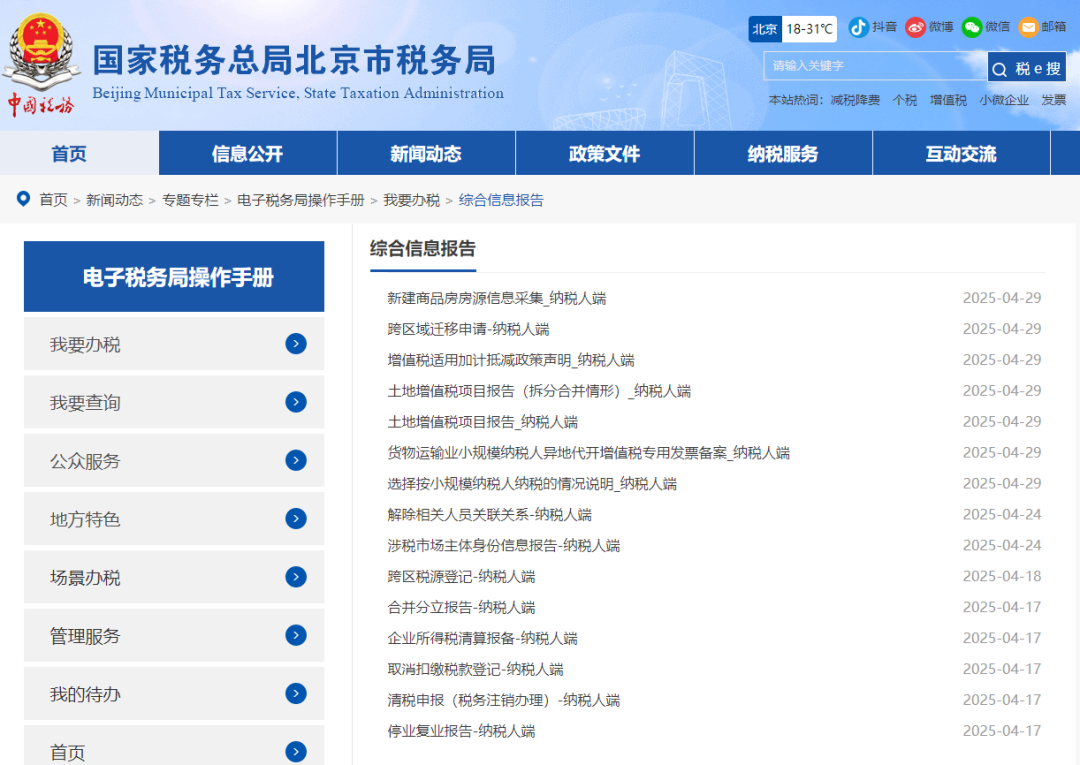Viewport: 1080px width, 765px height.
Task: Click the 税e搜 search button
Action: pyautogui.click(x=1027, y=68)
